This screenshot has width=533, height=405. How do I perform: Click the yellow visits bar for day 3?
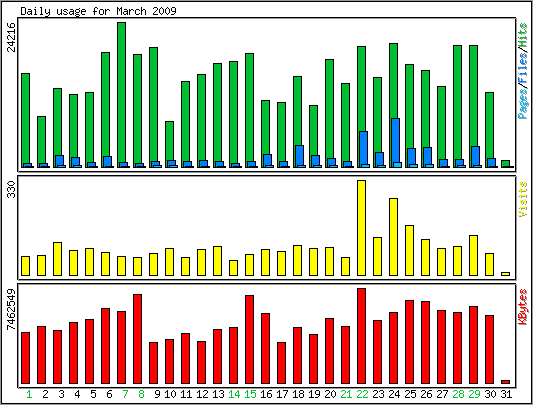(x=57, y=259)
